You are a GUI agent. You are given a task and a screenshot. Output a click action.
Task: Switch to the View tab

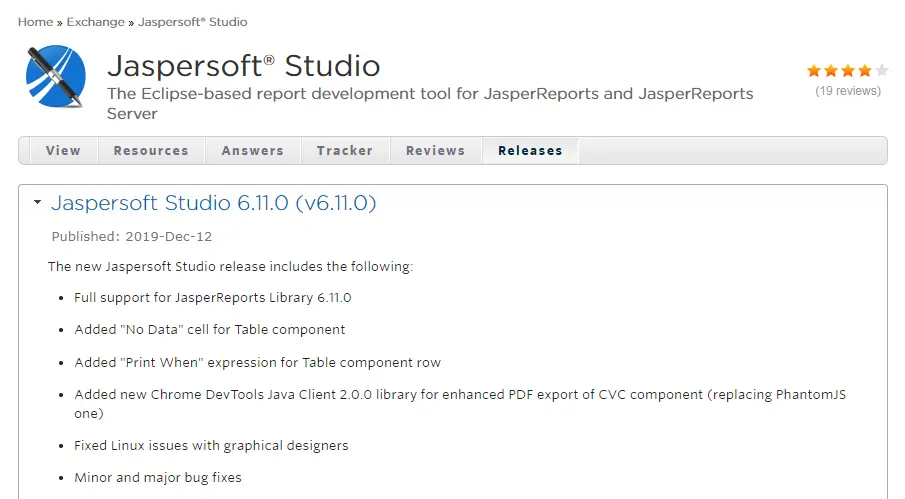pos(63,151)
